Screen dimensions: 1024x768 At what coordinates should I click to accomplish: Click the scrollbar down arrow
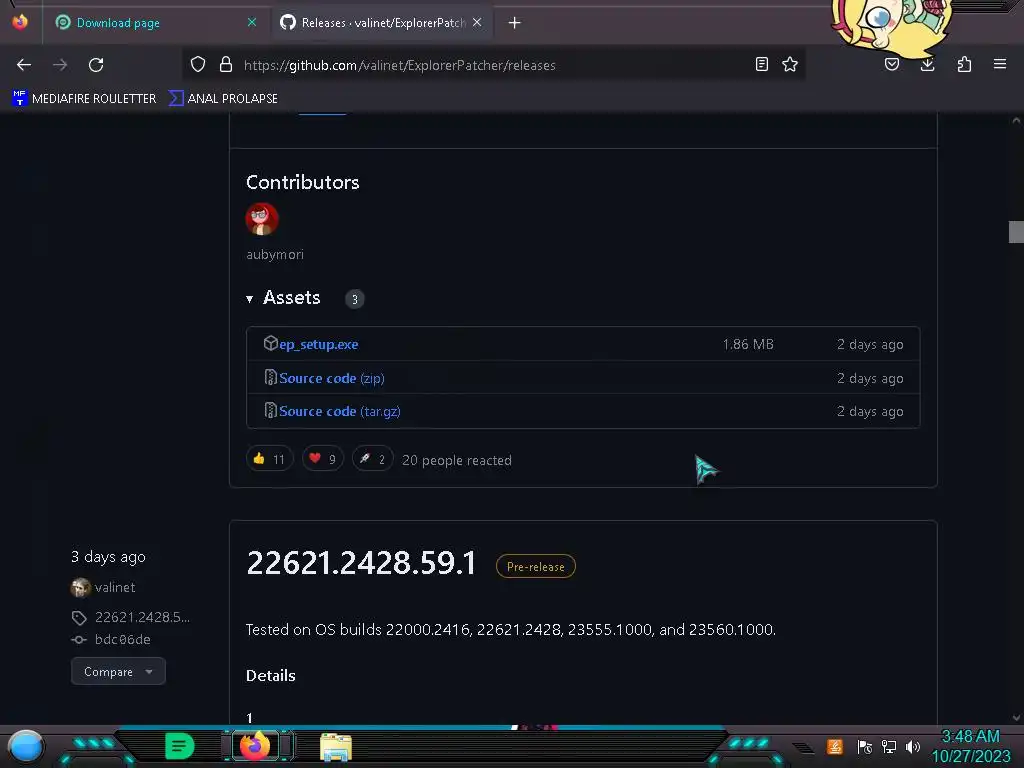coord(1016,718)
